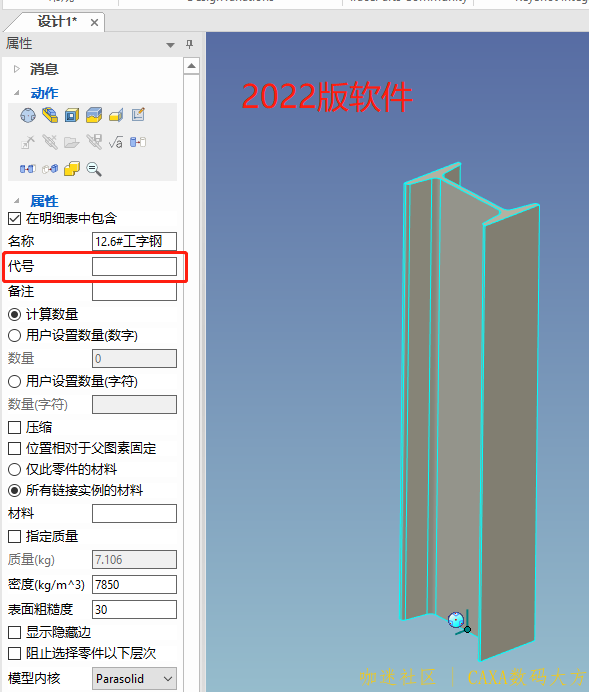This screenshot has height=692, width=589.
Task: Click the sketch edit pencil icon
Action: click(x=138, y=115)
